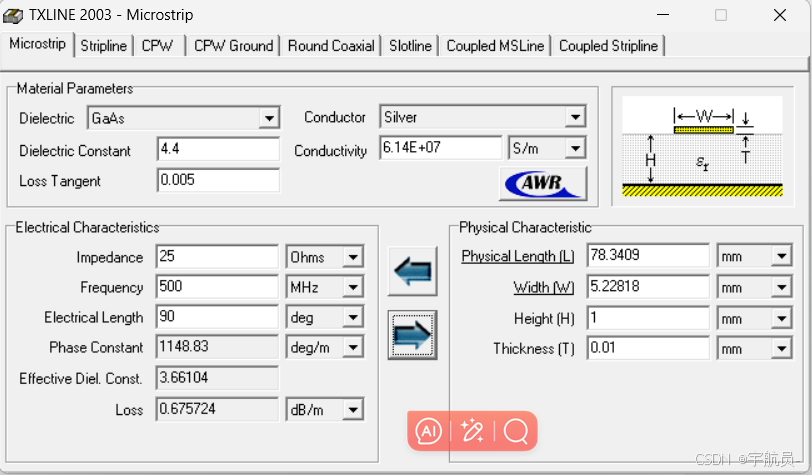
Task: Close the TXLINE 2003 window
Action: (x=780, y=15)
